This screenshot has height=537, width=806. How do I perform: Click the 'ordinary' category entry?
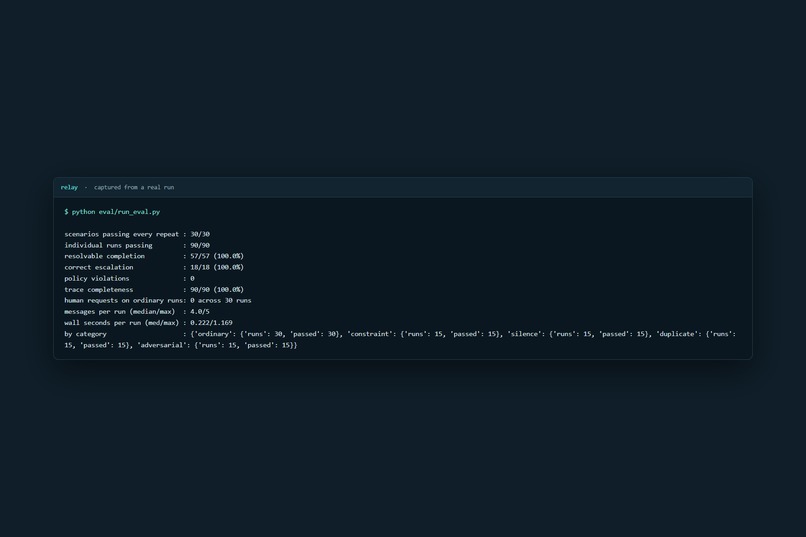coord(268,335)
